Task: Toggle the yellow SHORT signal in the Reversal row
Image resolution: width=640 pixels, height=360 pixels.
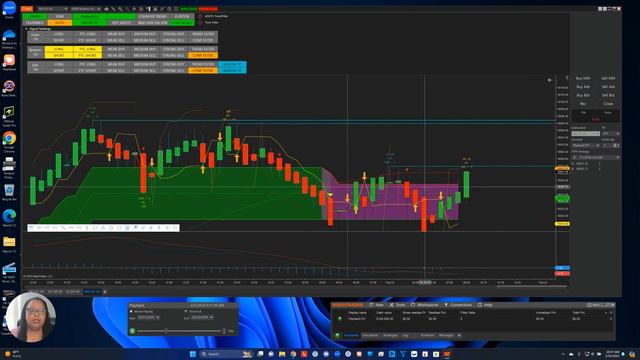Action: (59, 55)
